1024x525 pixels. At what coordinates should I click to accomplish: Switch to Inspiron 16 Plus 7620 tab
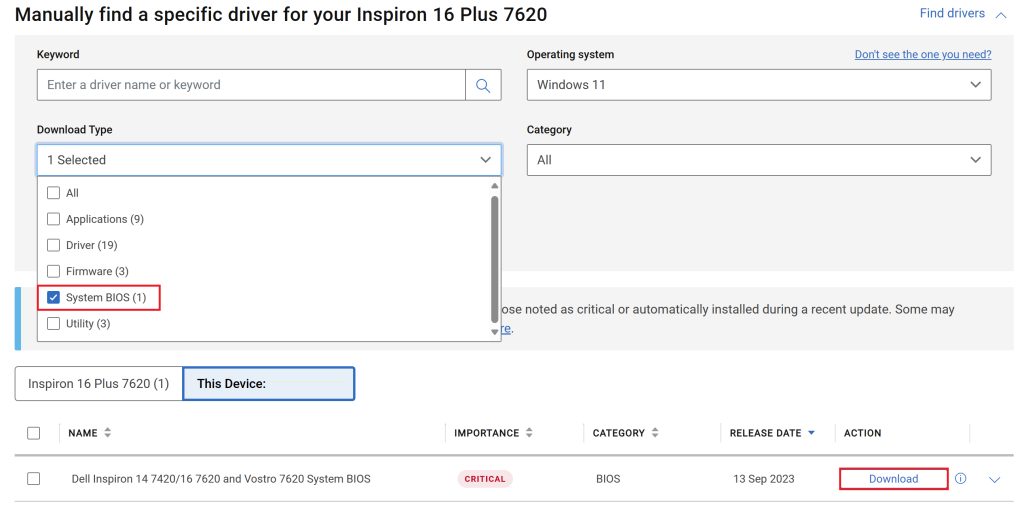coord(98,384)
